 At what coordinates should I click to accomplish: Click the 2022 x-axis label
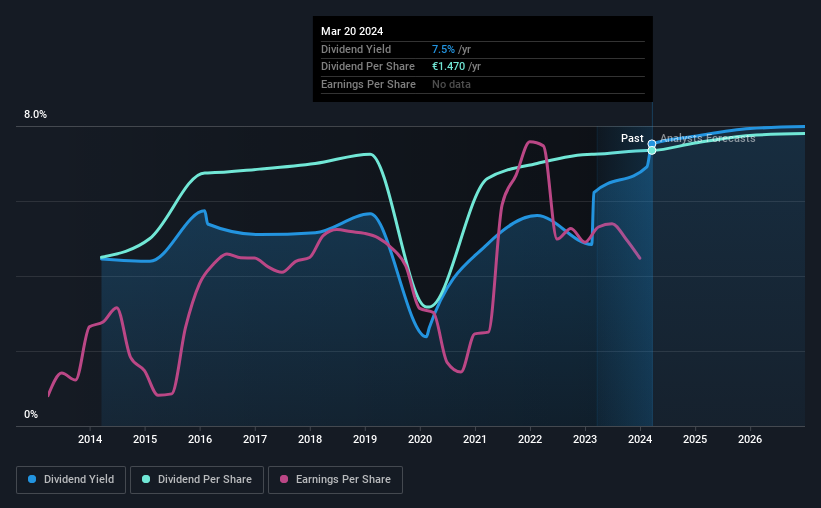(x=530, y=439)
